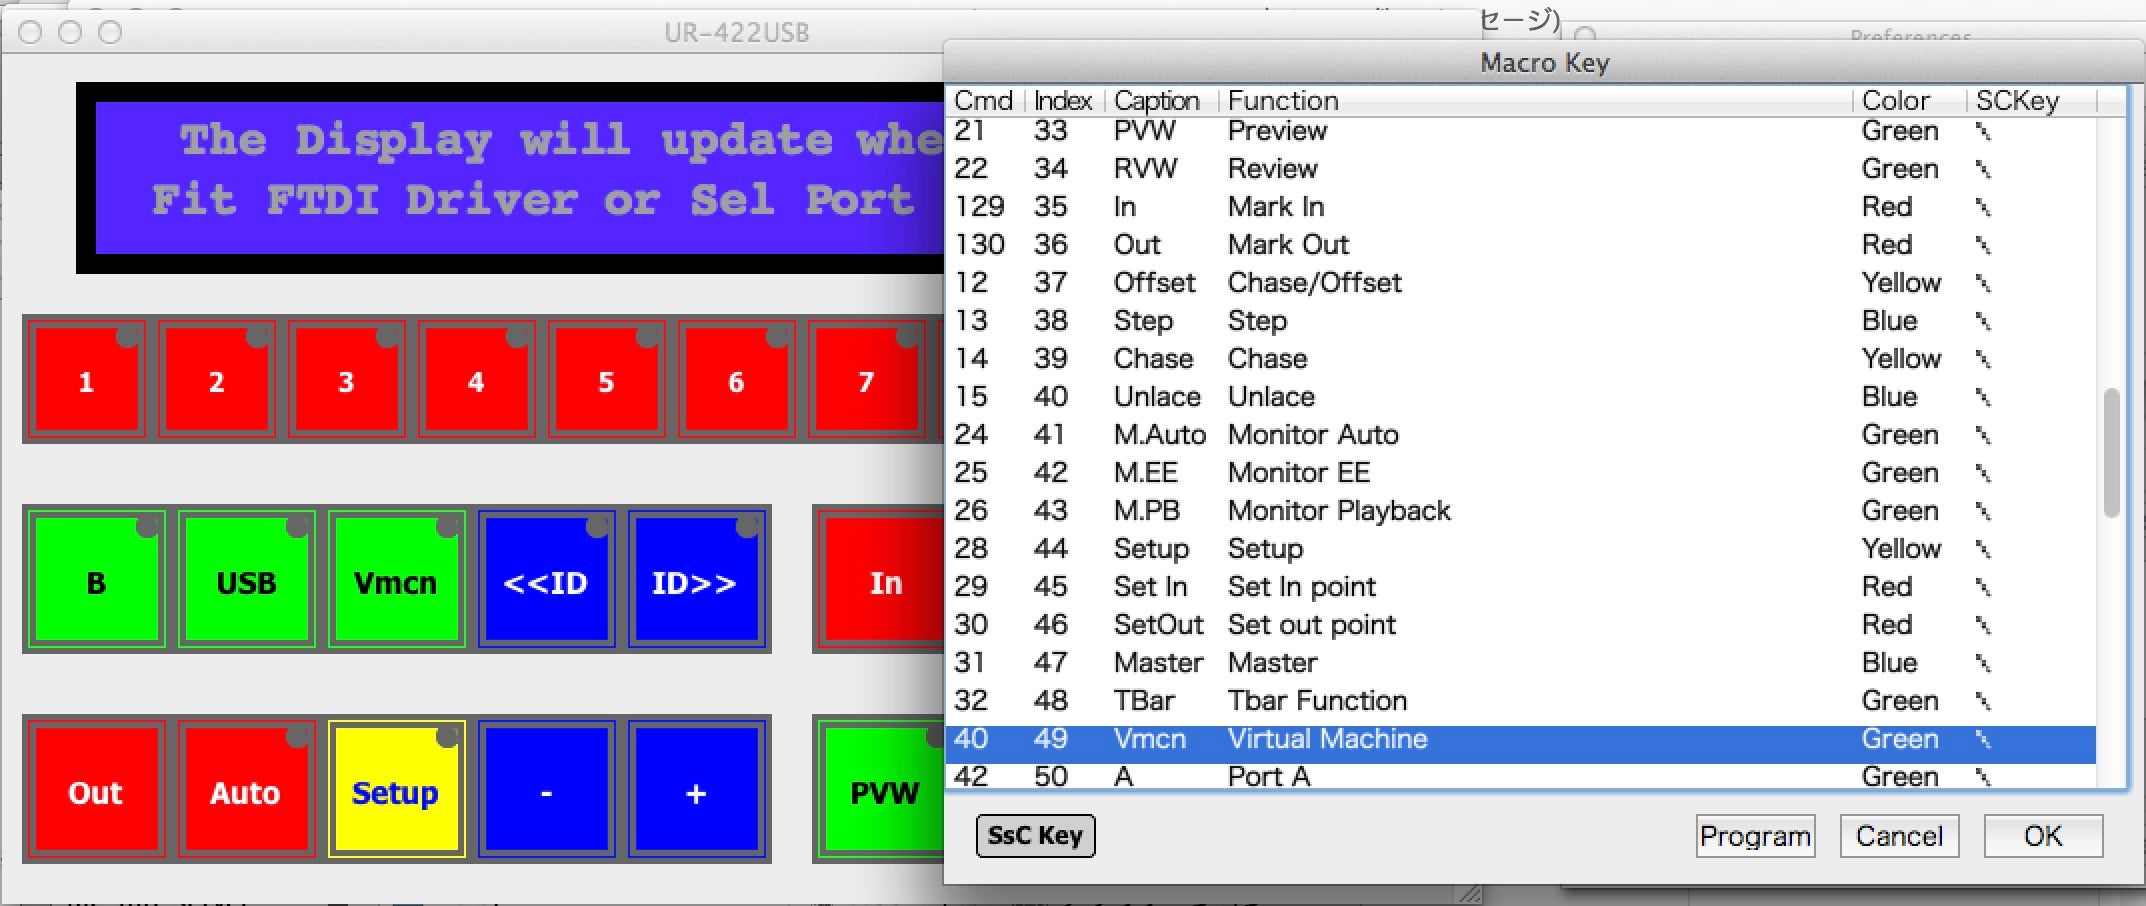Click the SsC Key button
Image resolution: width=2146 pixels, height=906 pixels.
(x=1035, y=836)
